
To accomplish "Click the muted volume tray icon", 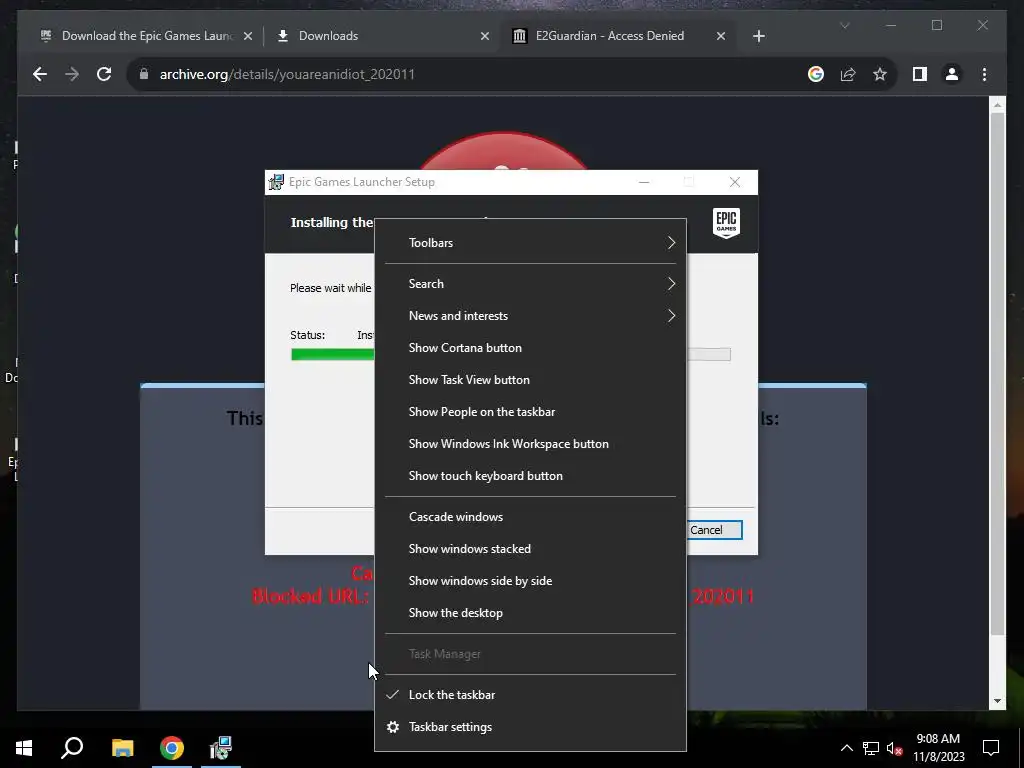I will [894, 748].
